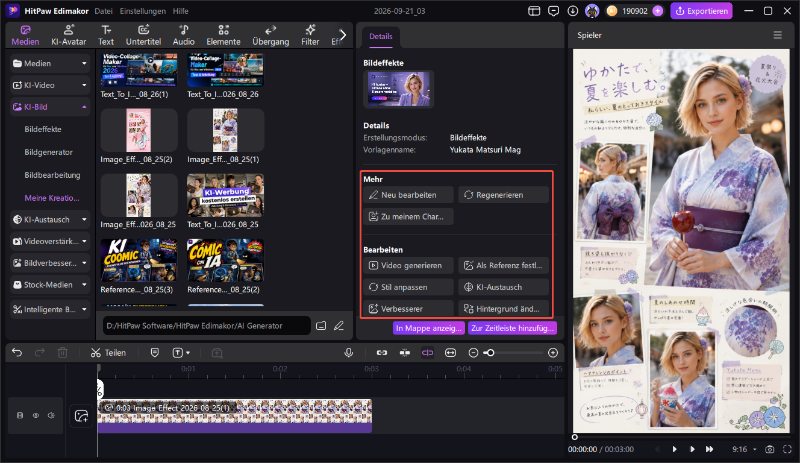Expand the Bildverbesser... sidebar section
The width and height of the screenshot is (800, 463).
pos(49,263)
